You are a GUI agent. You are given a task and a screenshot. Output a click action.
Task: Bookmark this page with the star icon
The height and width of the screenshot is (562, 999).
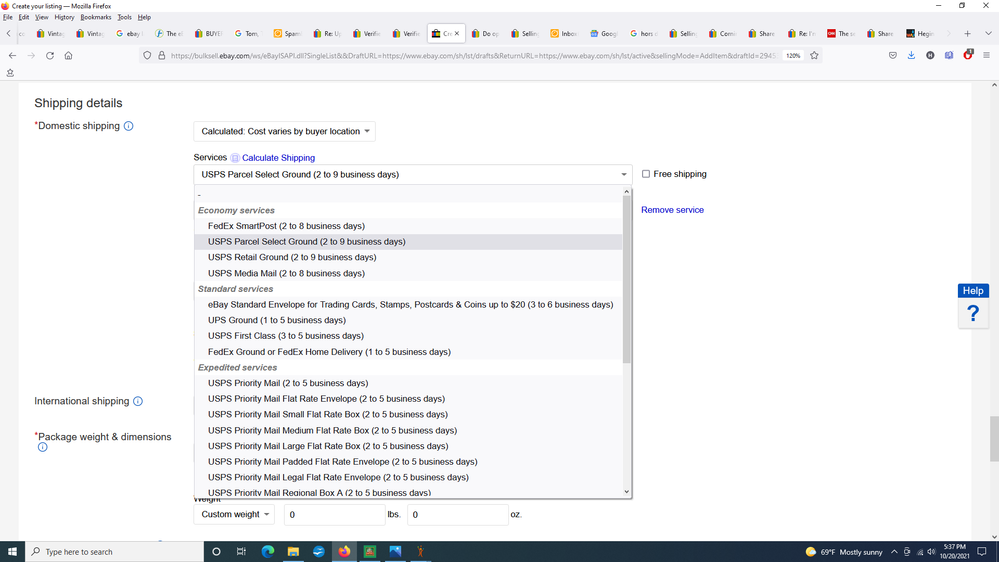coord(814,55)
